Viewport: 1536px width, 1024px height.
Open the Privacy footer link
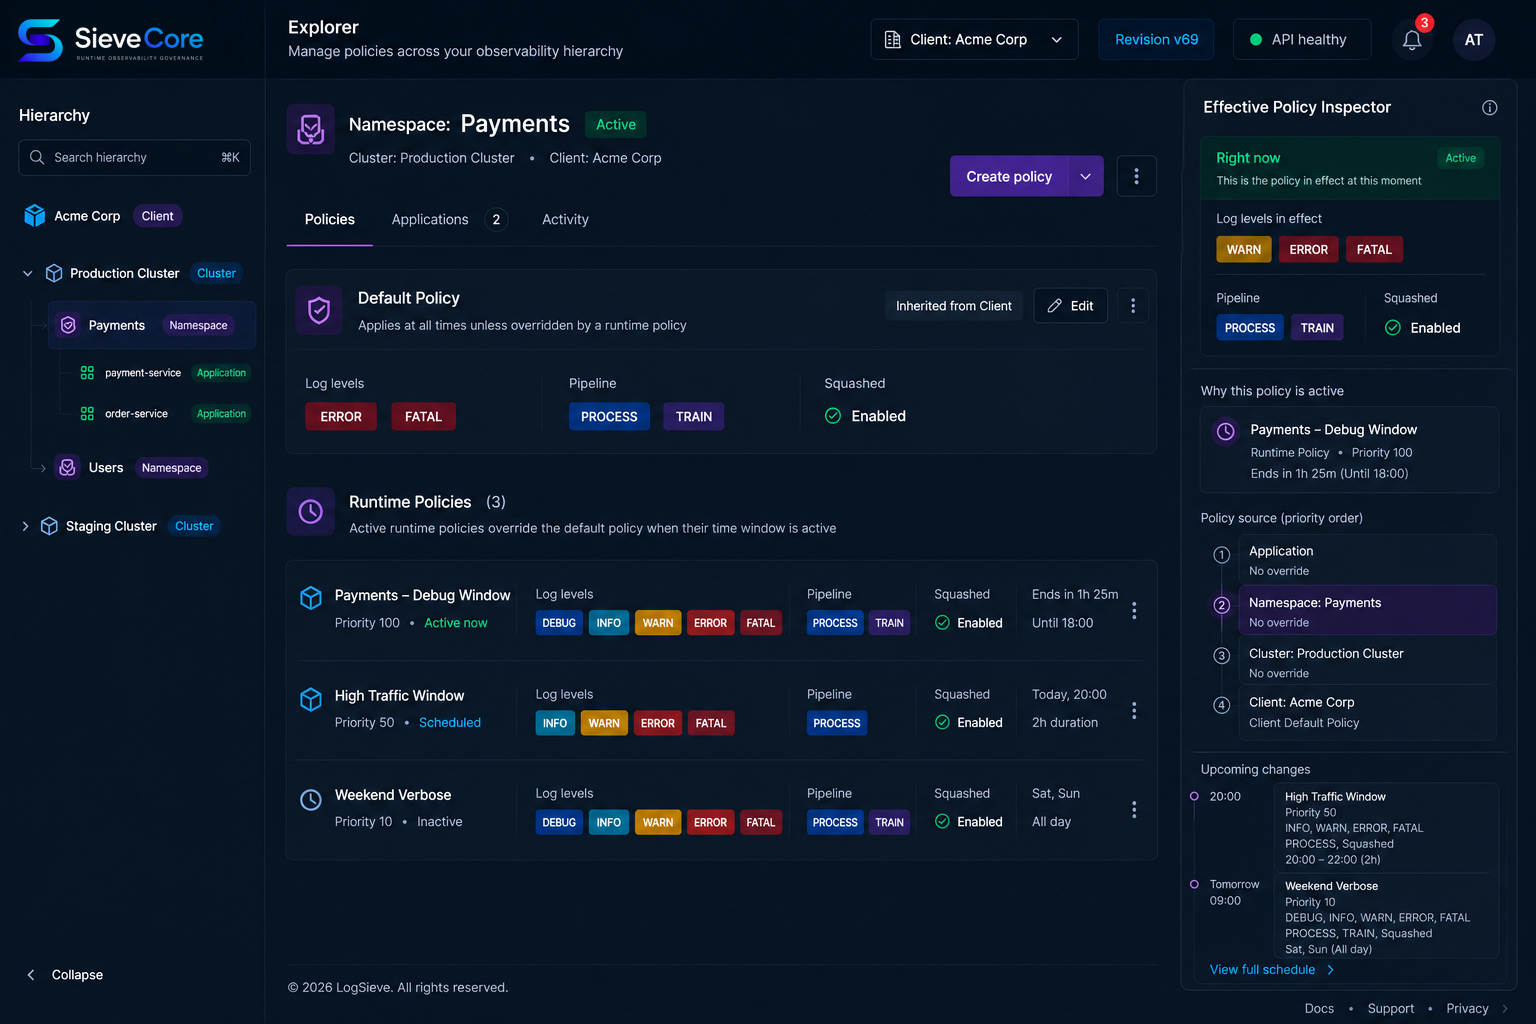[x=1467, y=1008]
